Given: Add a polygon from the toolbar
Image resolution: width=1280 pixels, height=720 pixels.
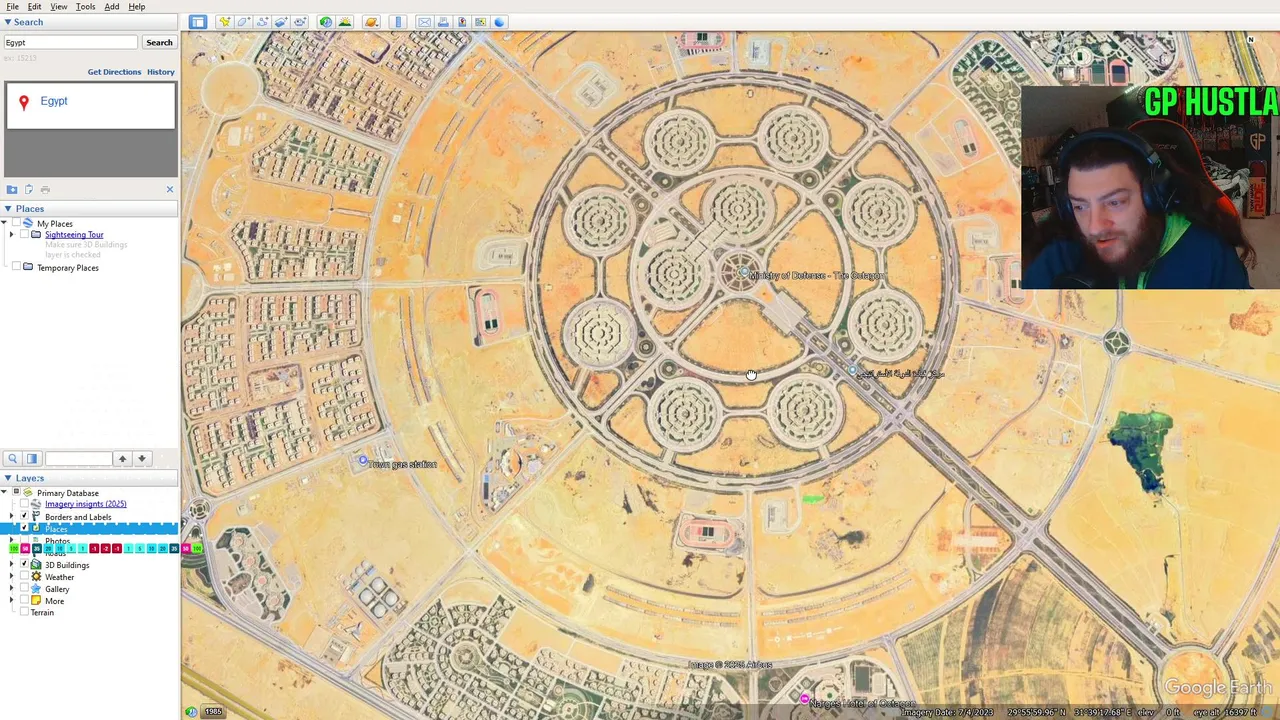Looking at the screenshot, I should pos(243,22).
